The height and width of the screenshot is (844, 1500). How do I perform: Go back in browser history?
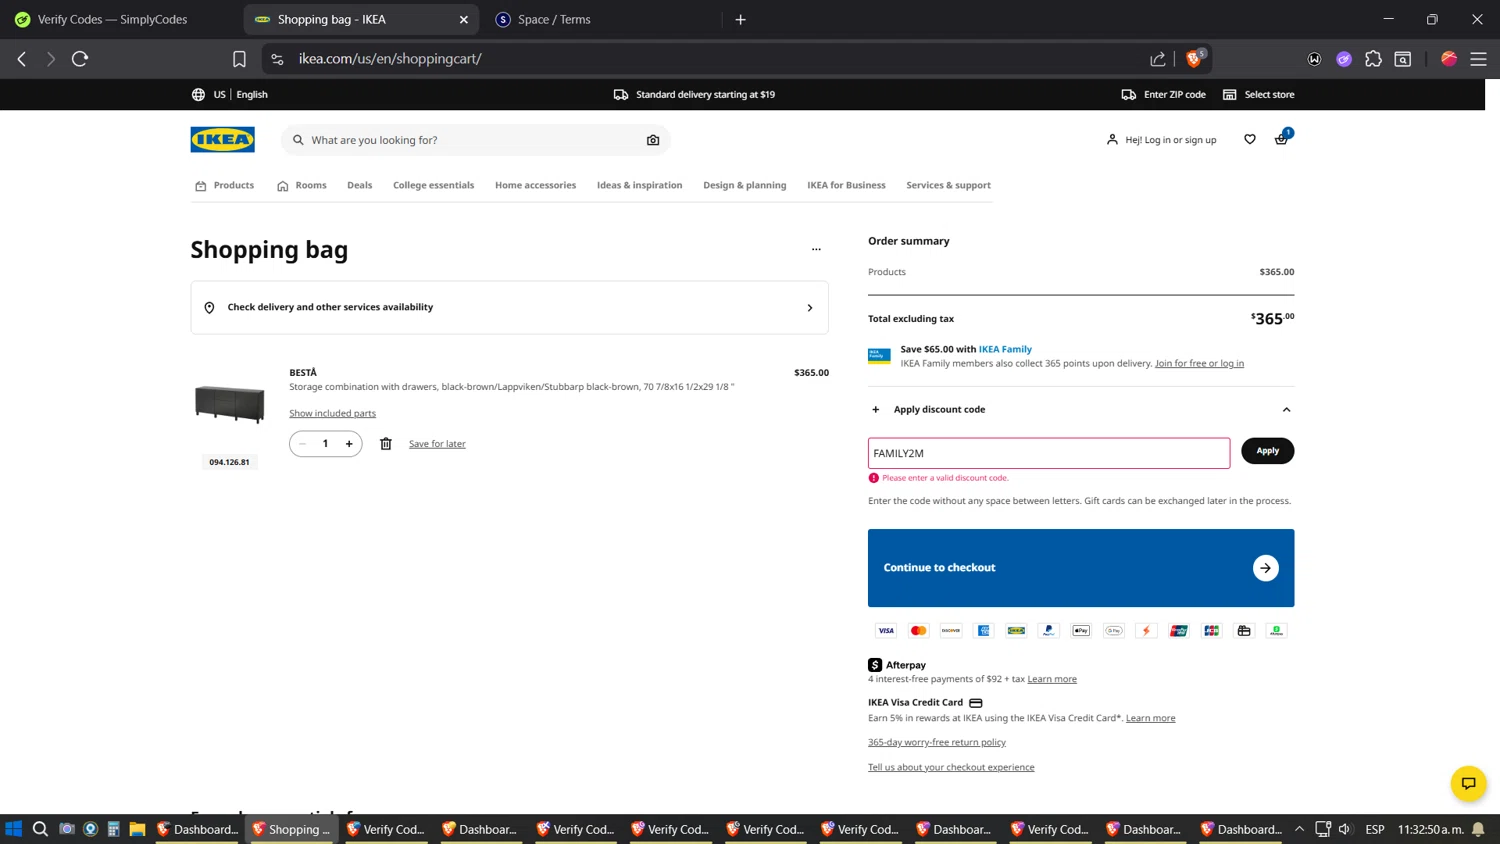click(x=22, y=59)
